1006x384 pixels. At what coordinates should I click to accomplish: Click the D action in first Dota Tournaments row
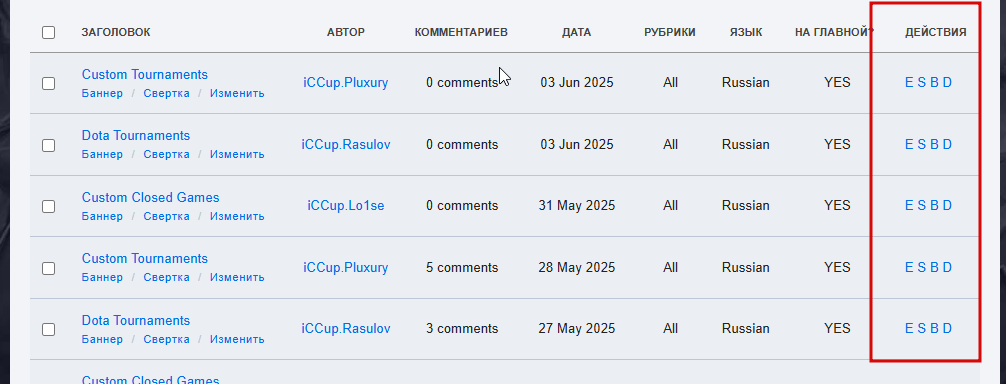(947, 144)
